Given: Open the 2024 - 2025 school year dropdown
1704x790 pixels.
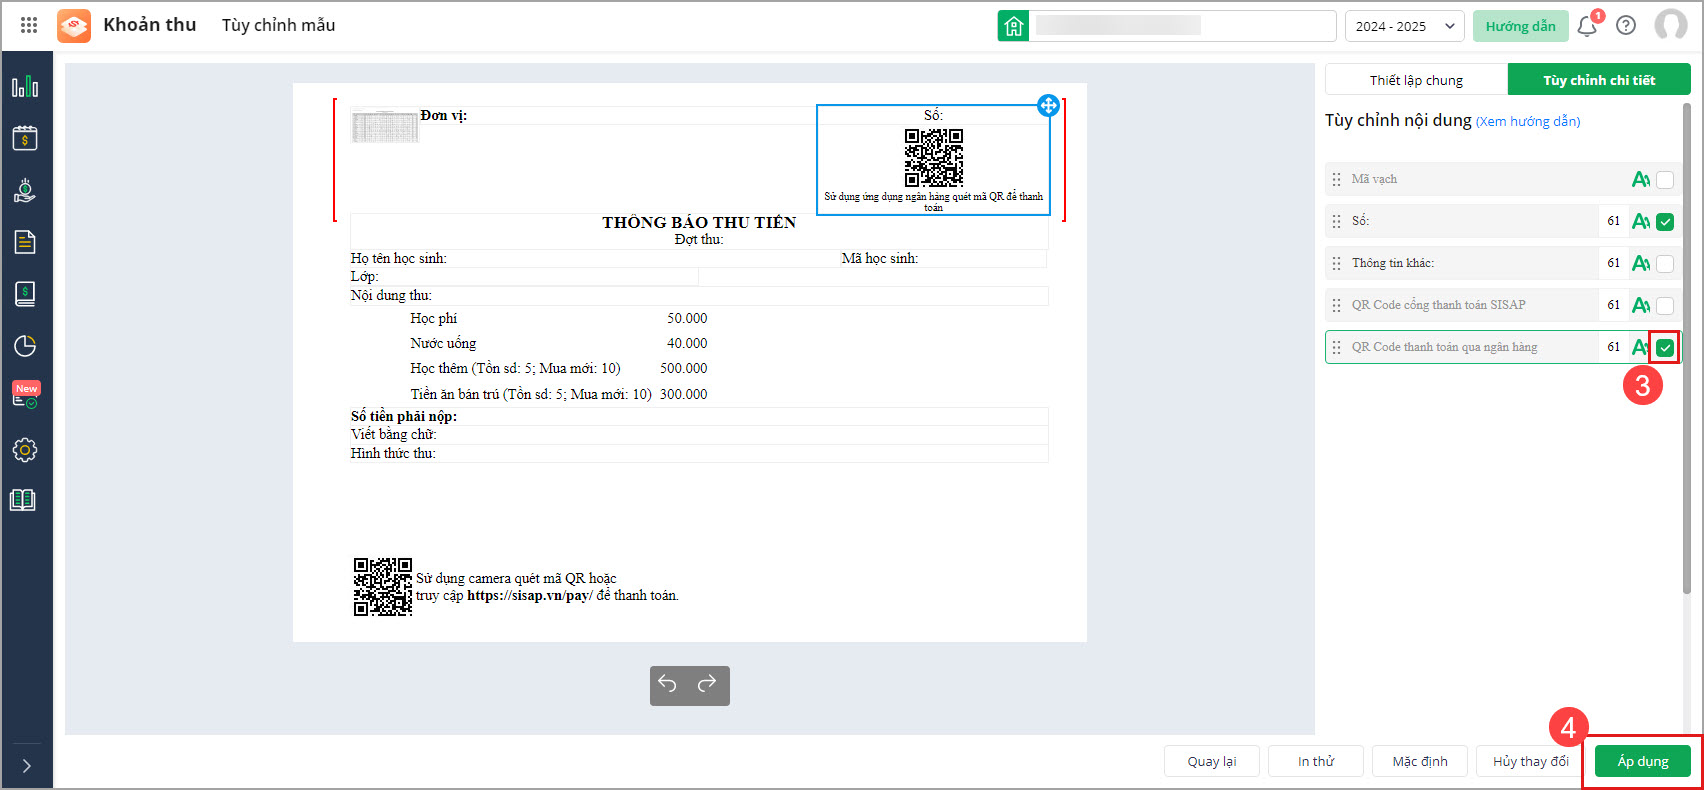Looking at the screenshot, I should coord(1404,26).
